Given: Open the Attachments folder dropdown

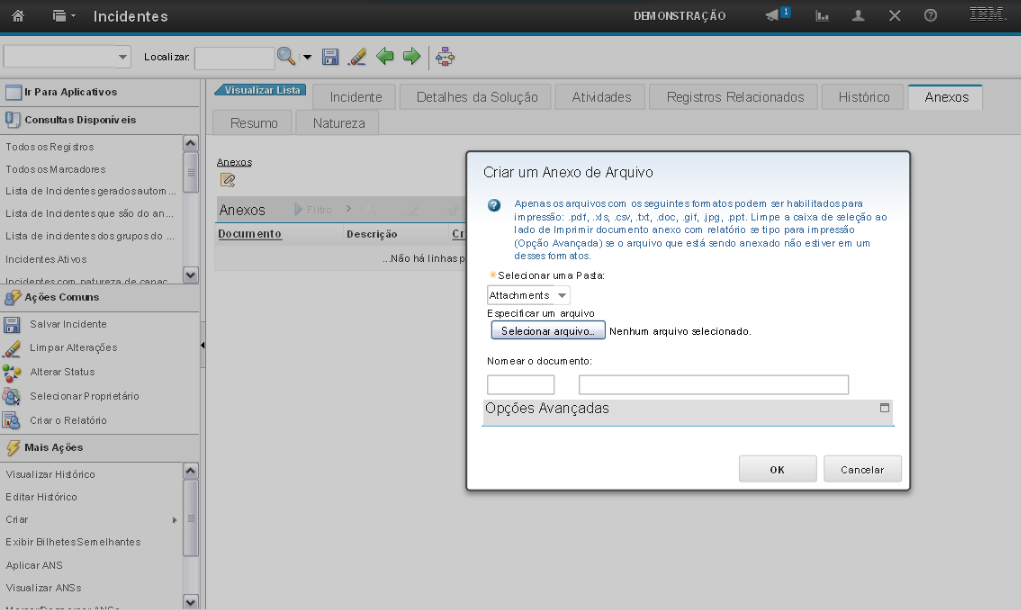Looking at the screenshot, I should [528, 295].
